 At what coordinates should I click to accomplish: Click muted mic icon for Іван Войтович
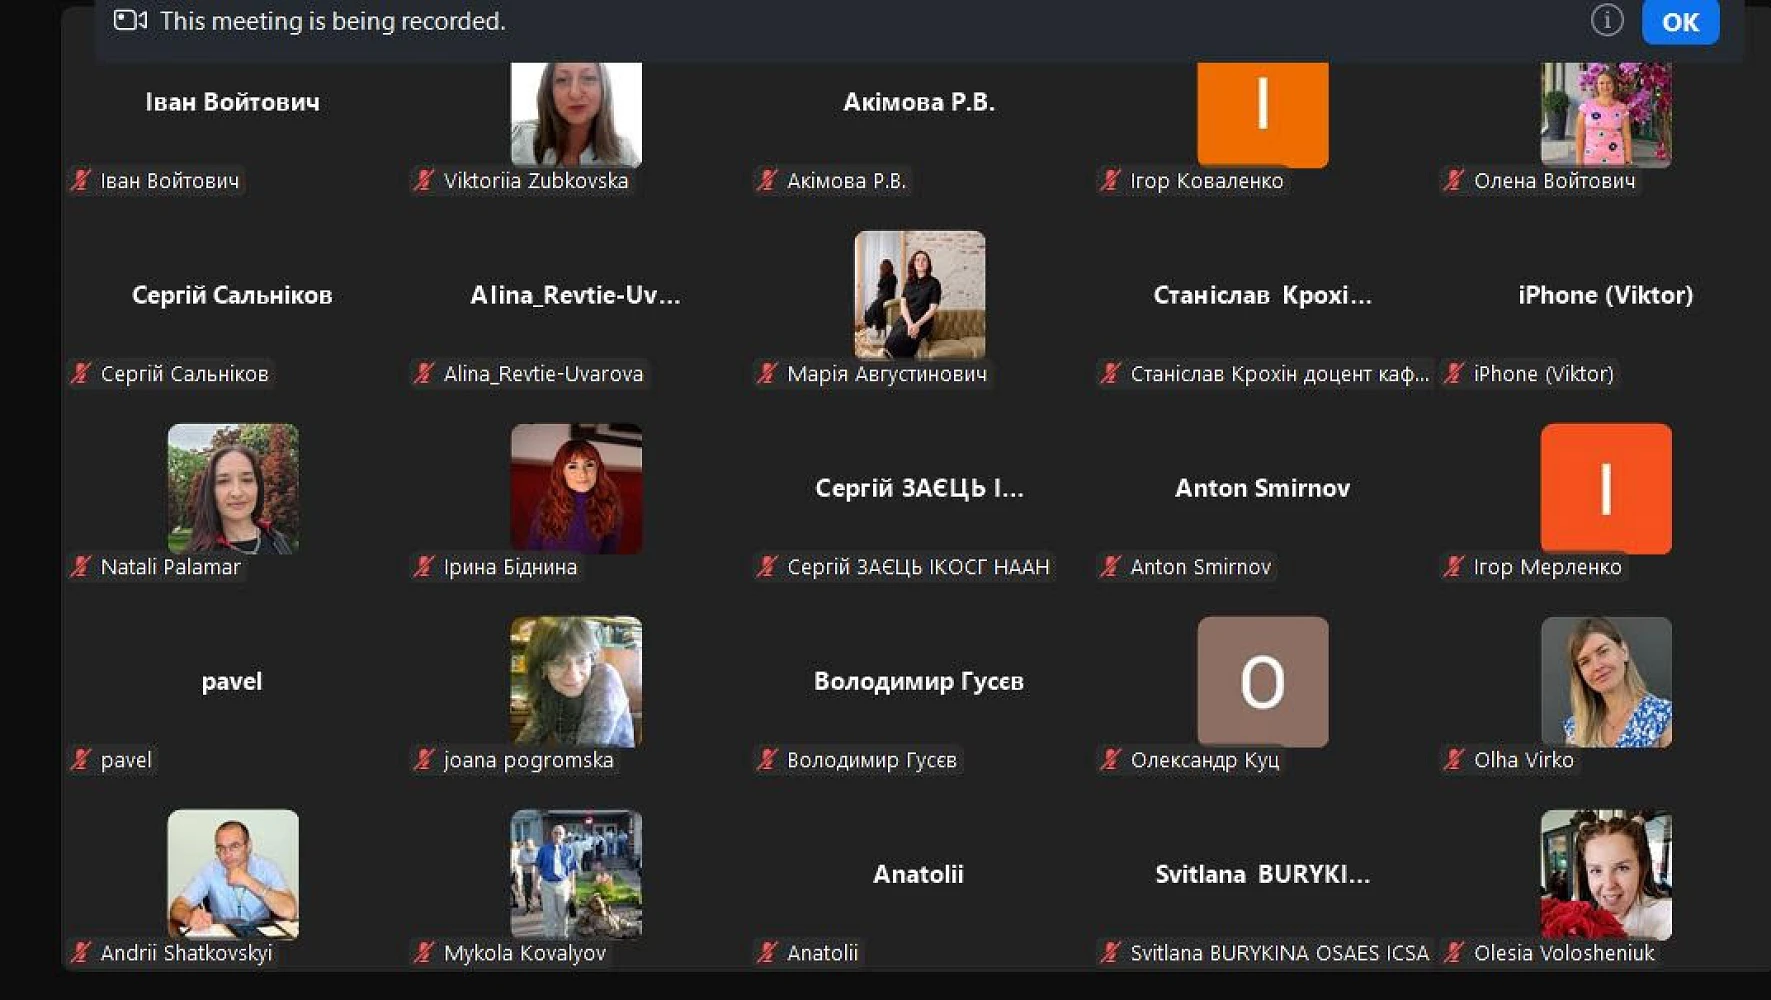point(81,181)
